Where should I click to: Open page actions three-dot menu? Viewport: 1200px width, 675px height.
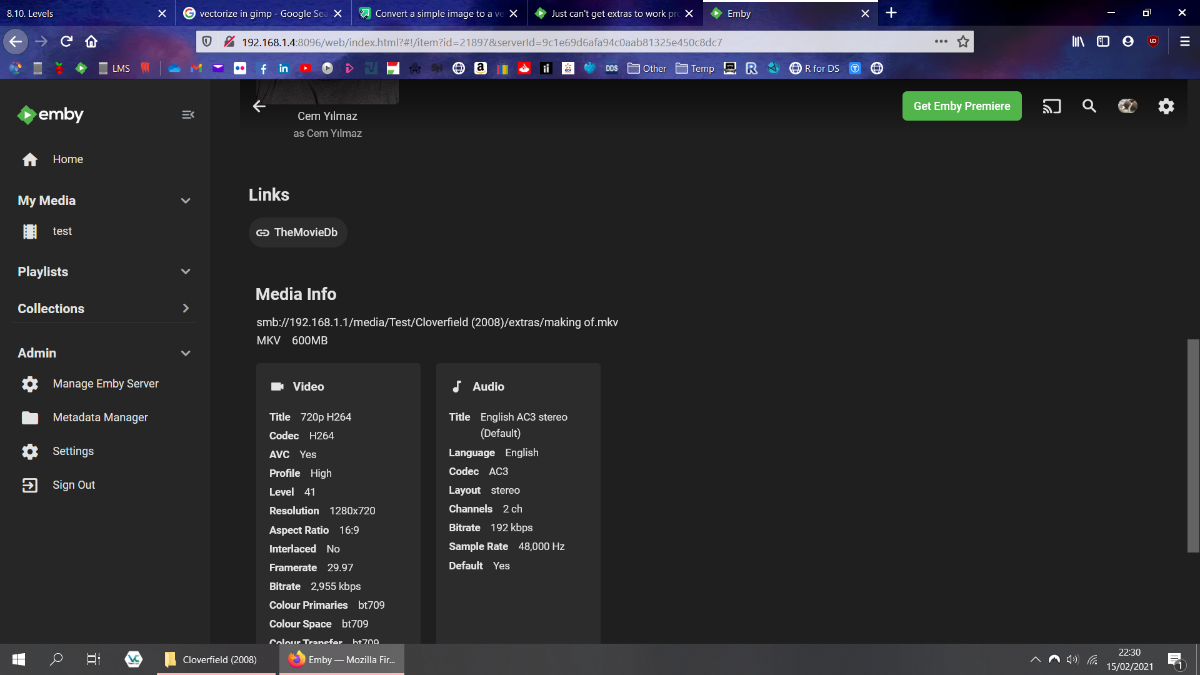pyautogui.click(x=941, y=42)
